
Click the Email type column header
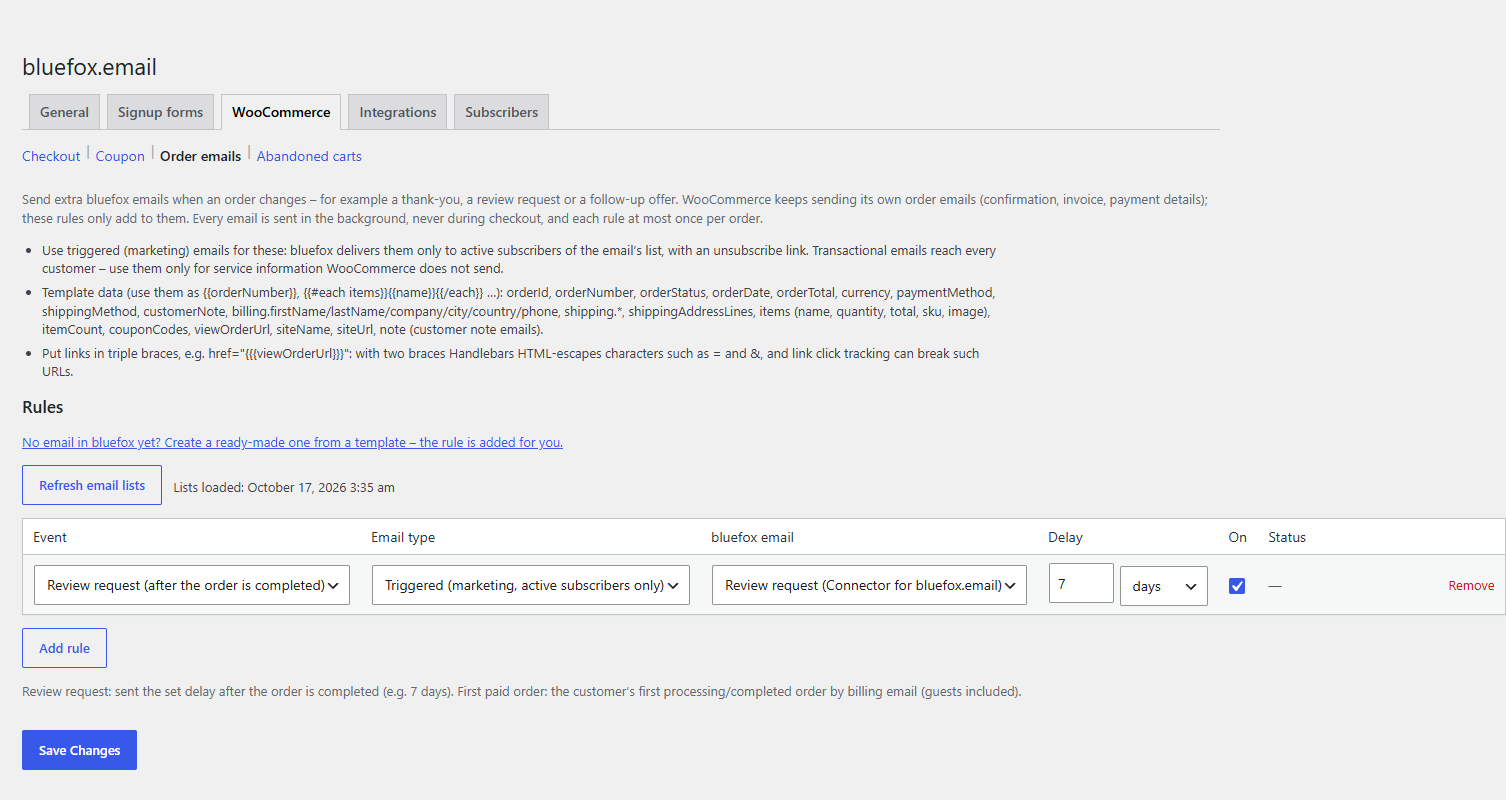pos(403,537)
